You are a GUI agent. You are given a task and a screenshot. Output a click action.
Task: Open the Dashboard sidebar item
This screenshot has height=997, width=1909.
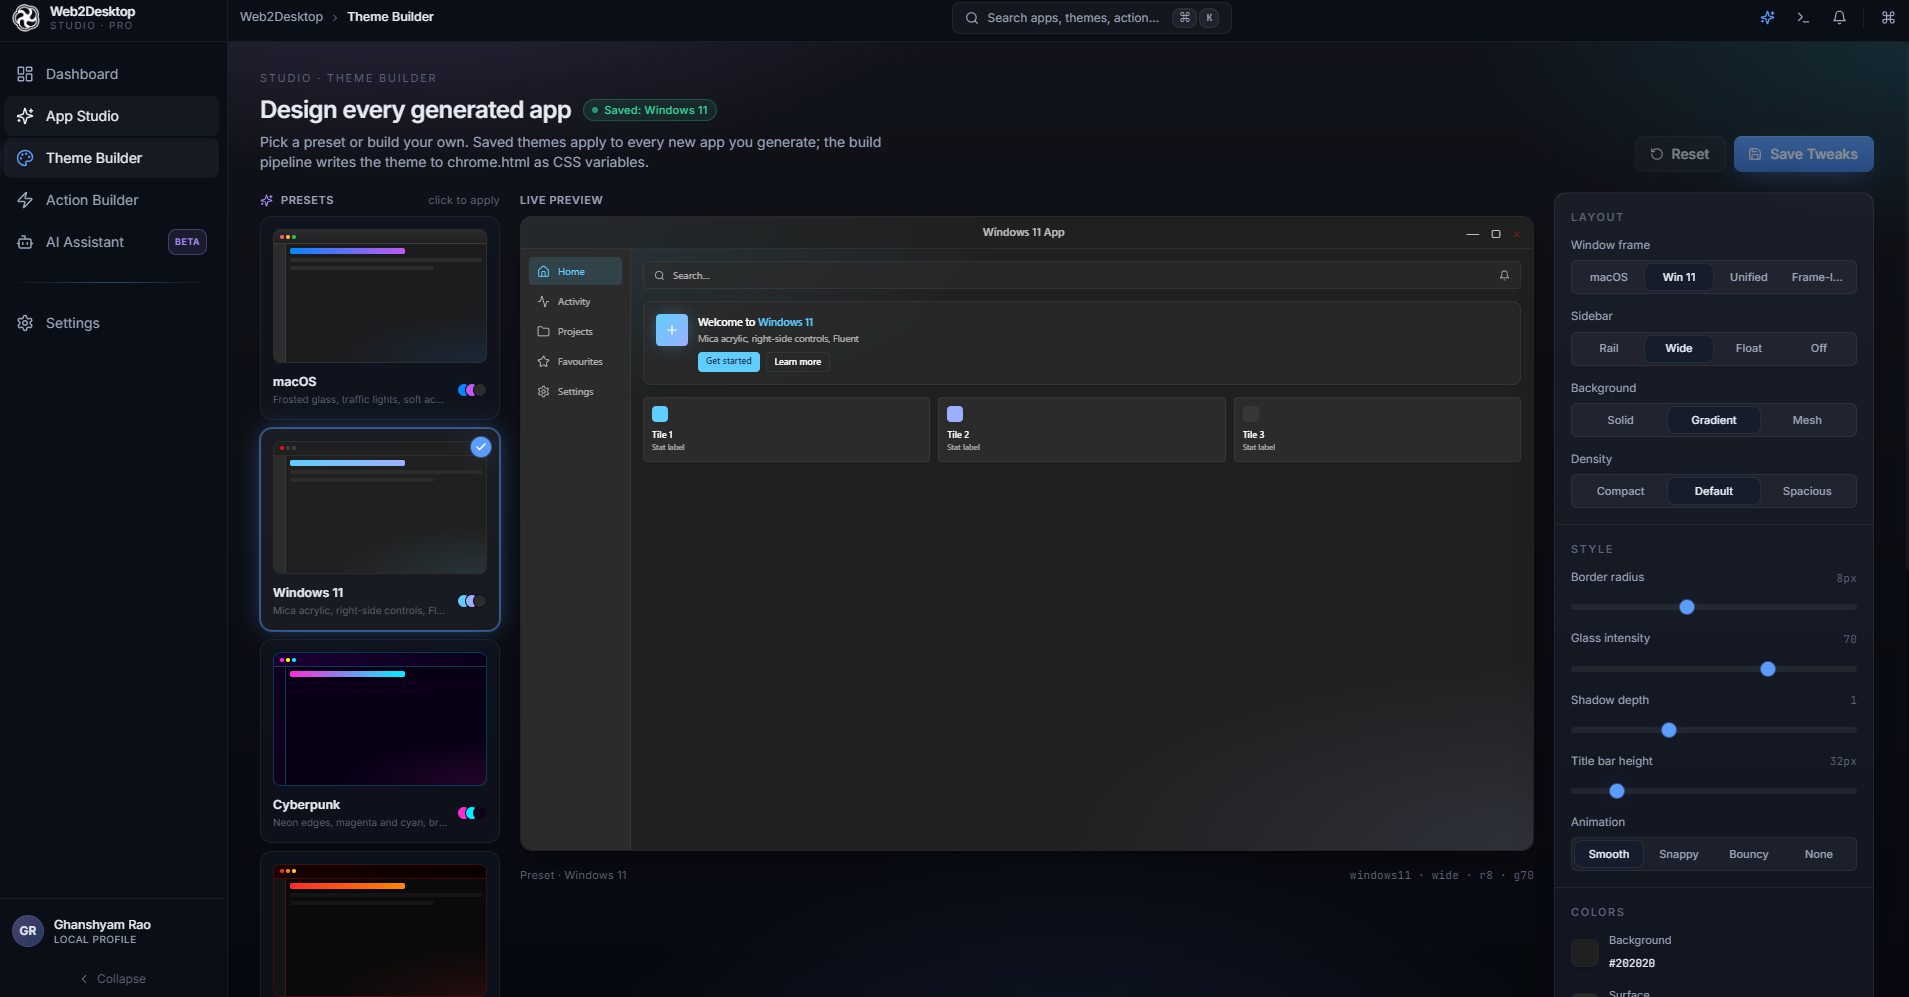point(112,74)
